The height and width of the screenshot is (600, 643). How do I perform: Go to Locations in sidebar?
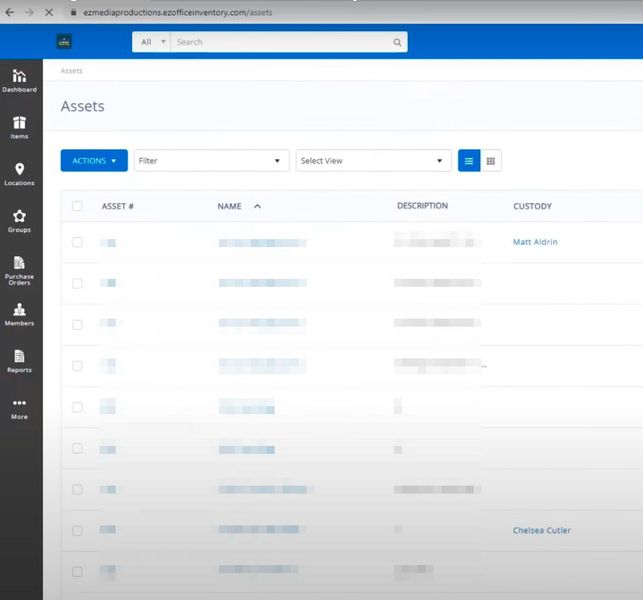[19, 174]
